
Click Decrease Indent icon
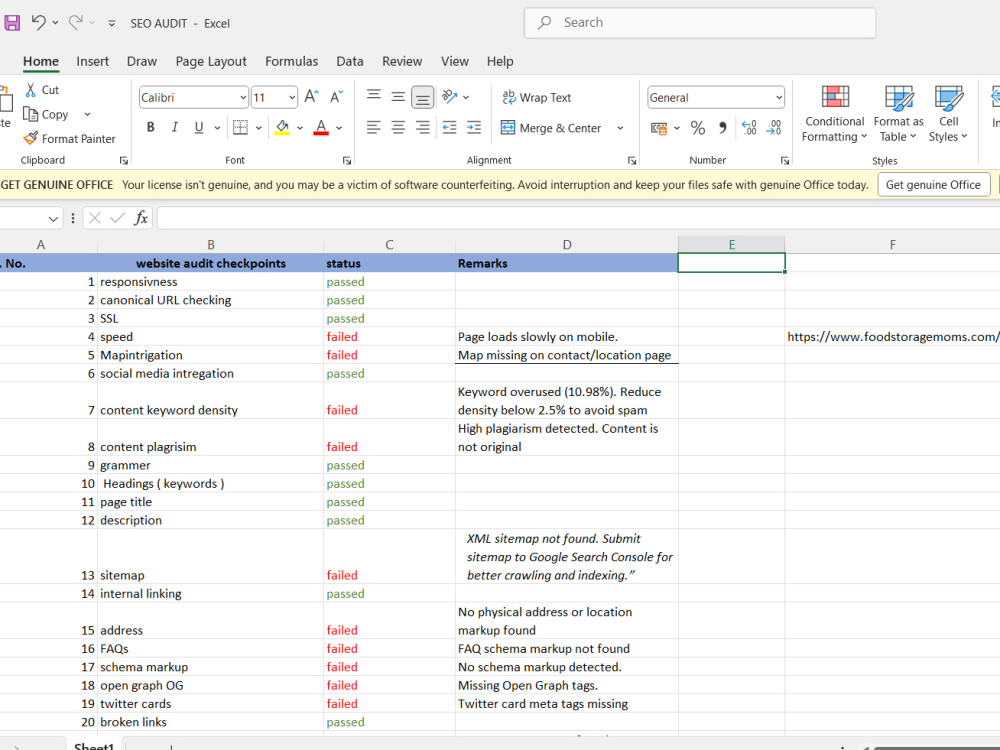click(450, 128)
